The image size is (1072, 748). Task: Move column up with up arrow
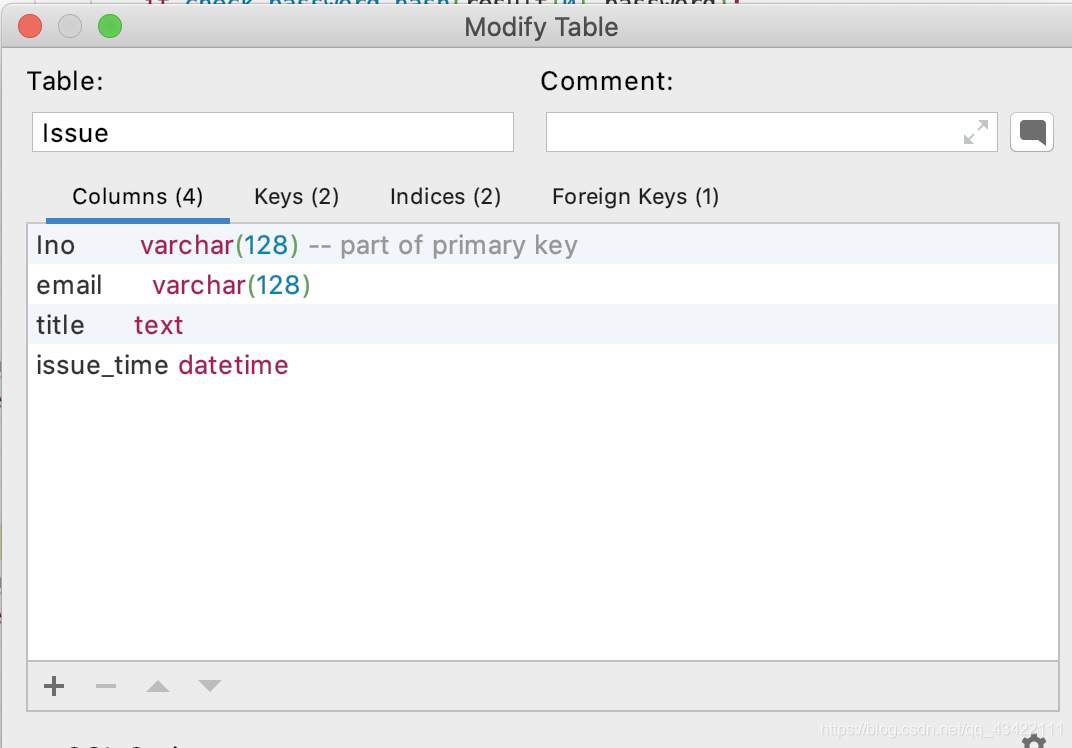pos(158,686)
